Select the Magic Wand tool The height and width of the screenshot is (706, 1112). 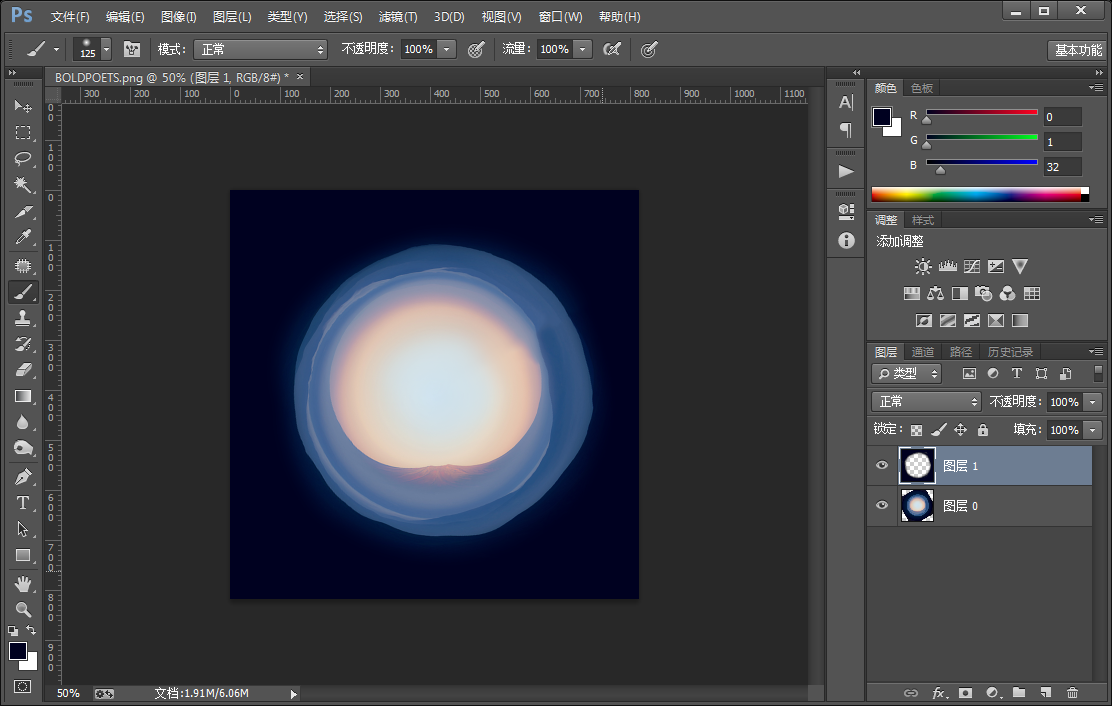coord(23,184)
